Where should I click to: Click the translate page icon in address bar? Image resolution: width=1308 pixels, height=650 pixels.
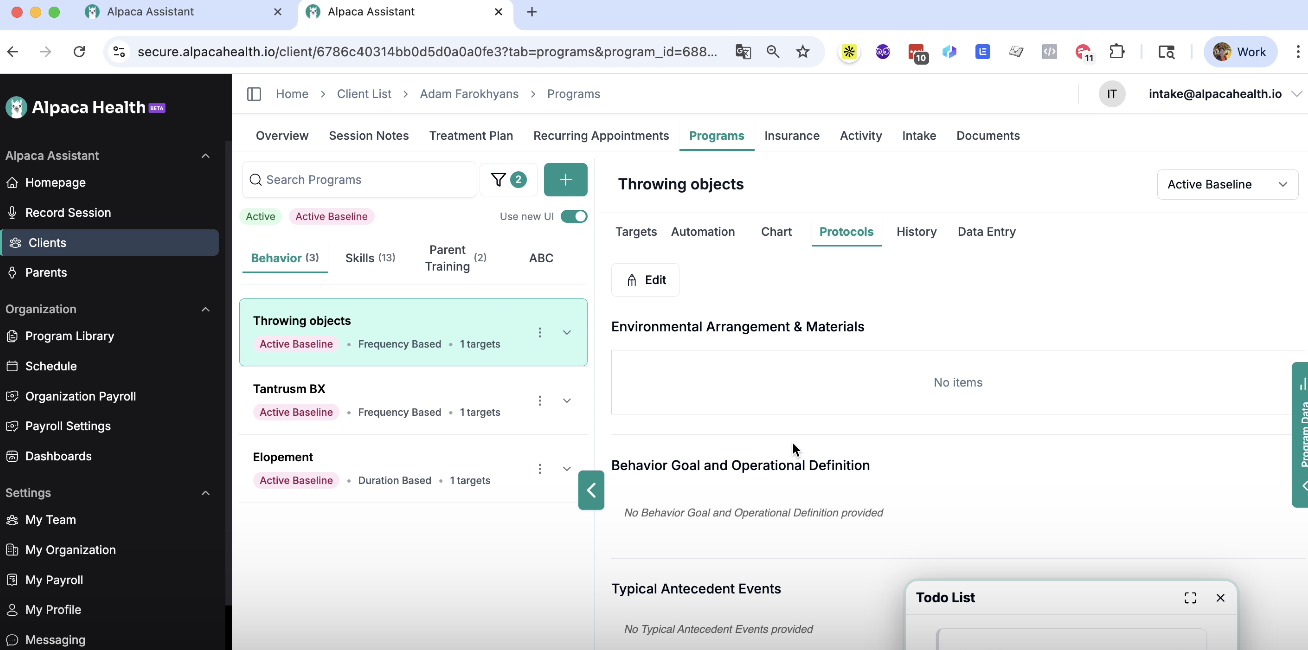click(743, 52)
